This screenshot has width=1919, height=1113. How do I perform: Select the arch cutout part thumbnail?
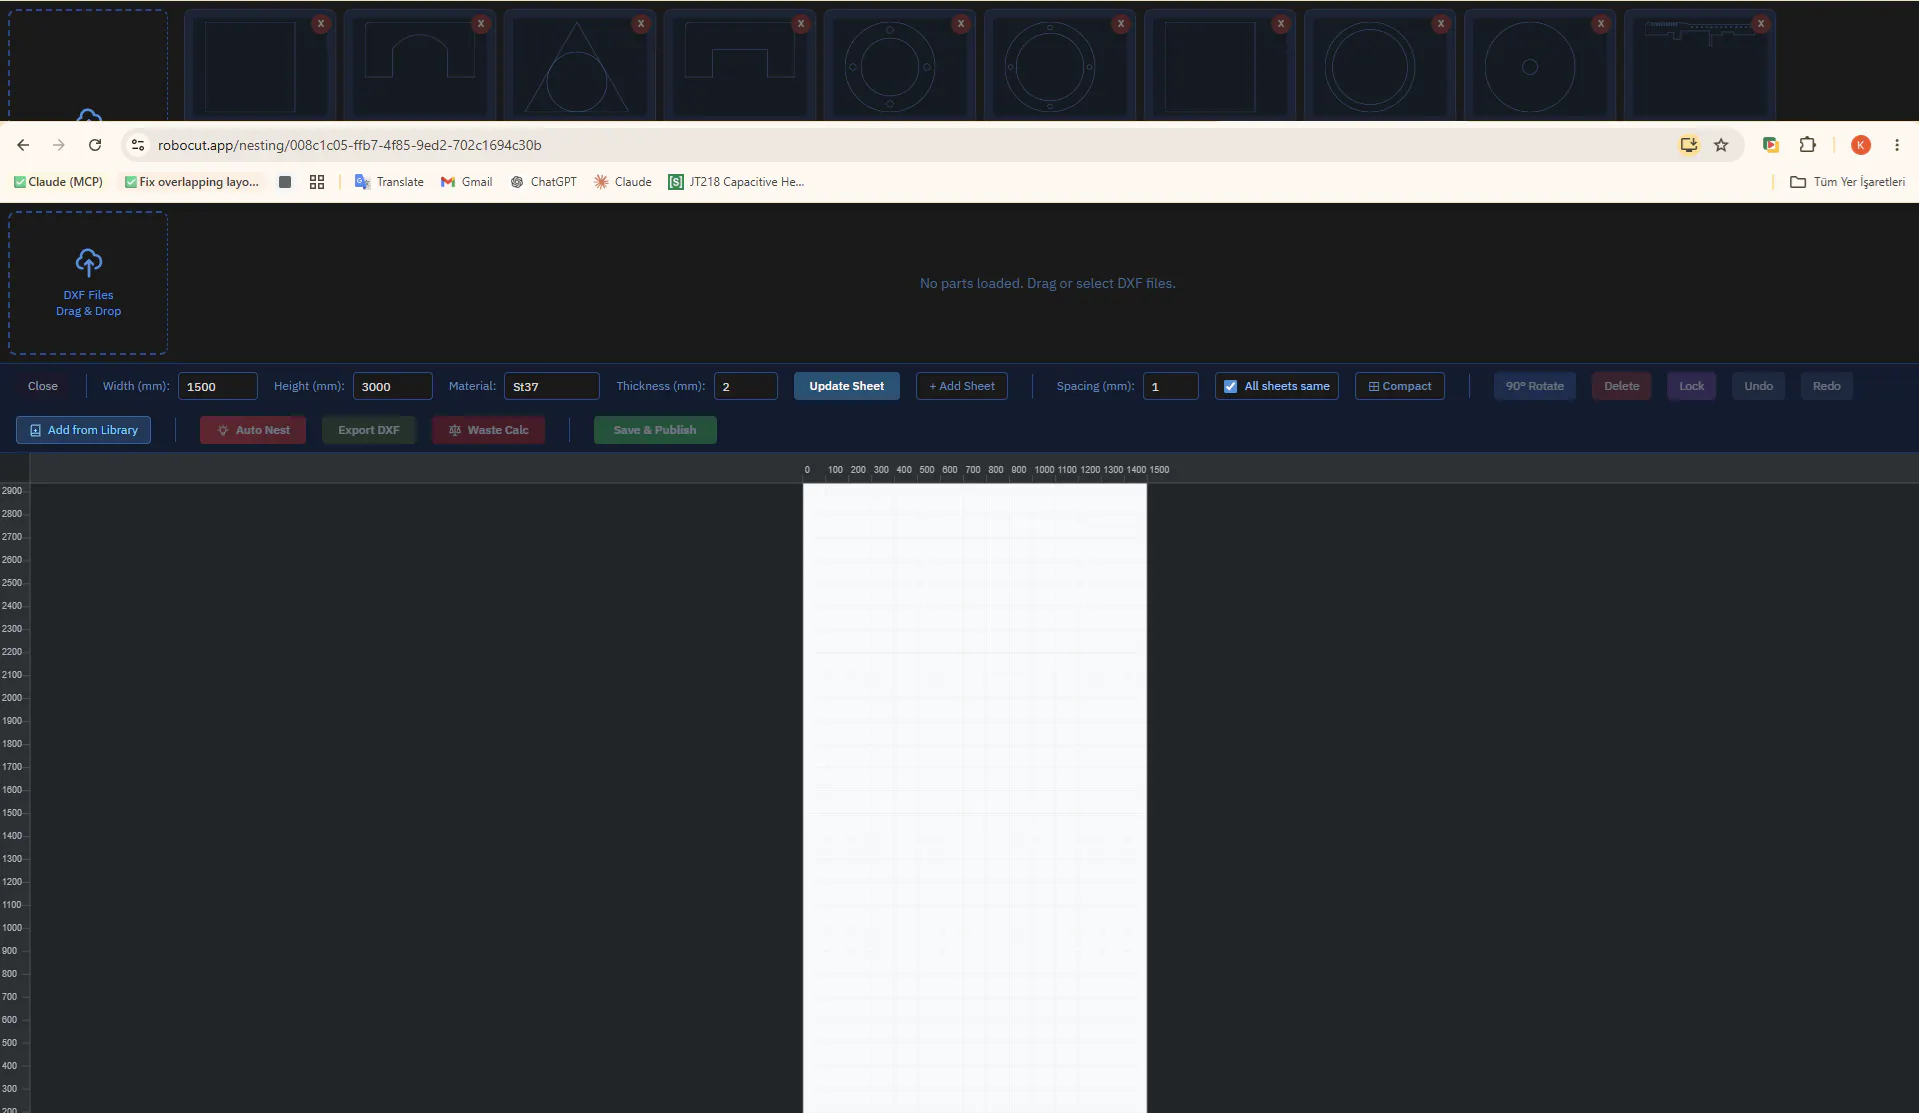pyautogui.click(x=420, y=66)
